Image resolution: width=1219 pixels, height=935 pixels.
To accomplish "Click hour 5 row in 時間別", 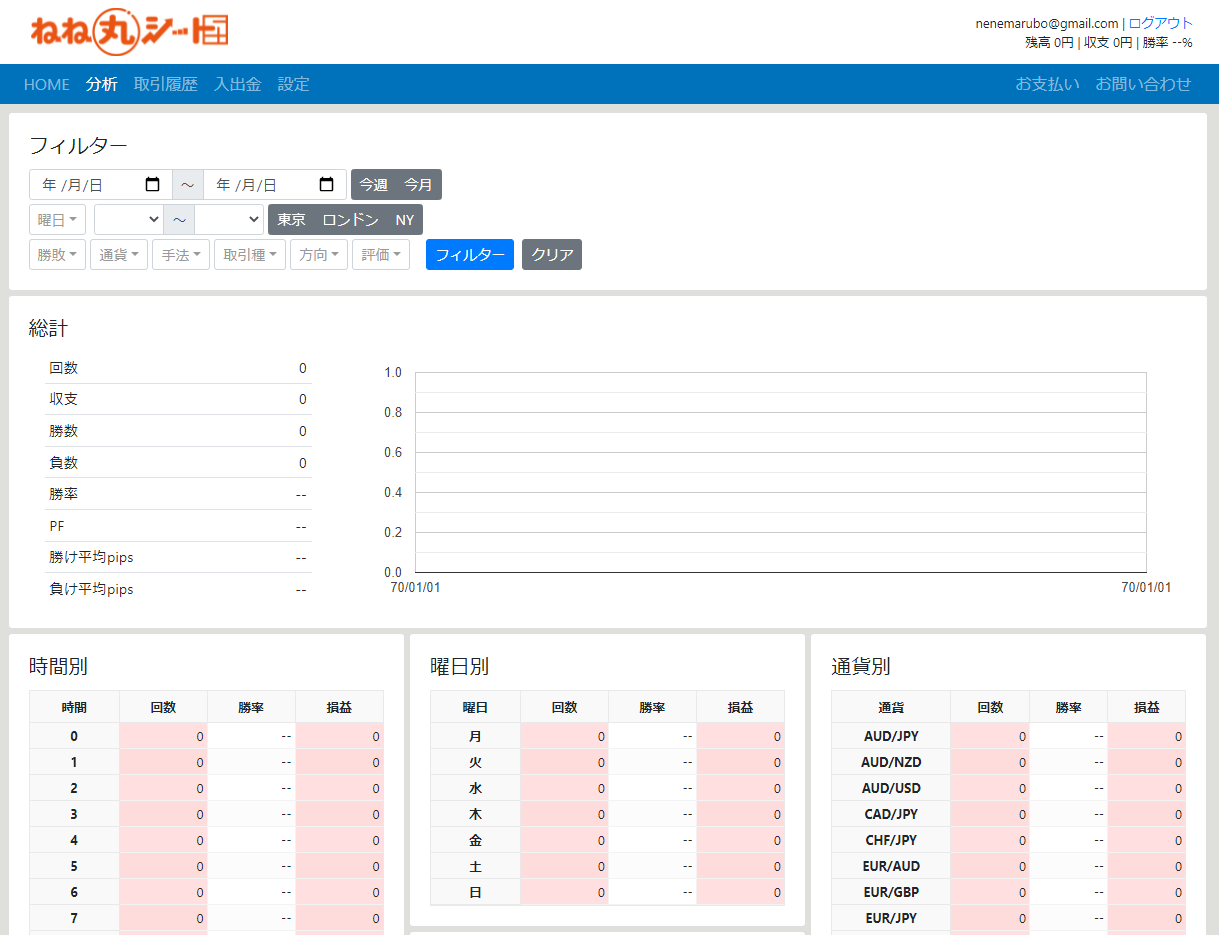I will [206, 866].
